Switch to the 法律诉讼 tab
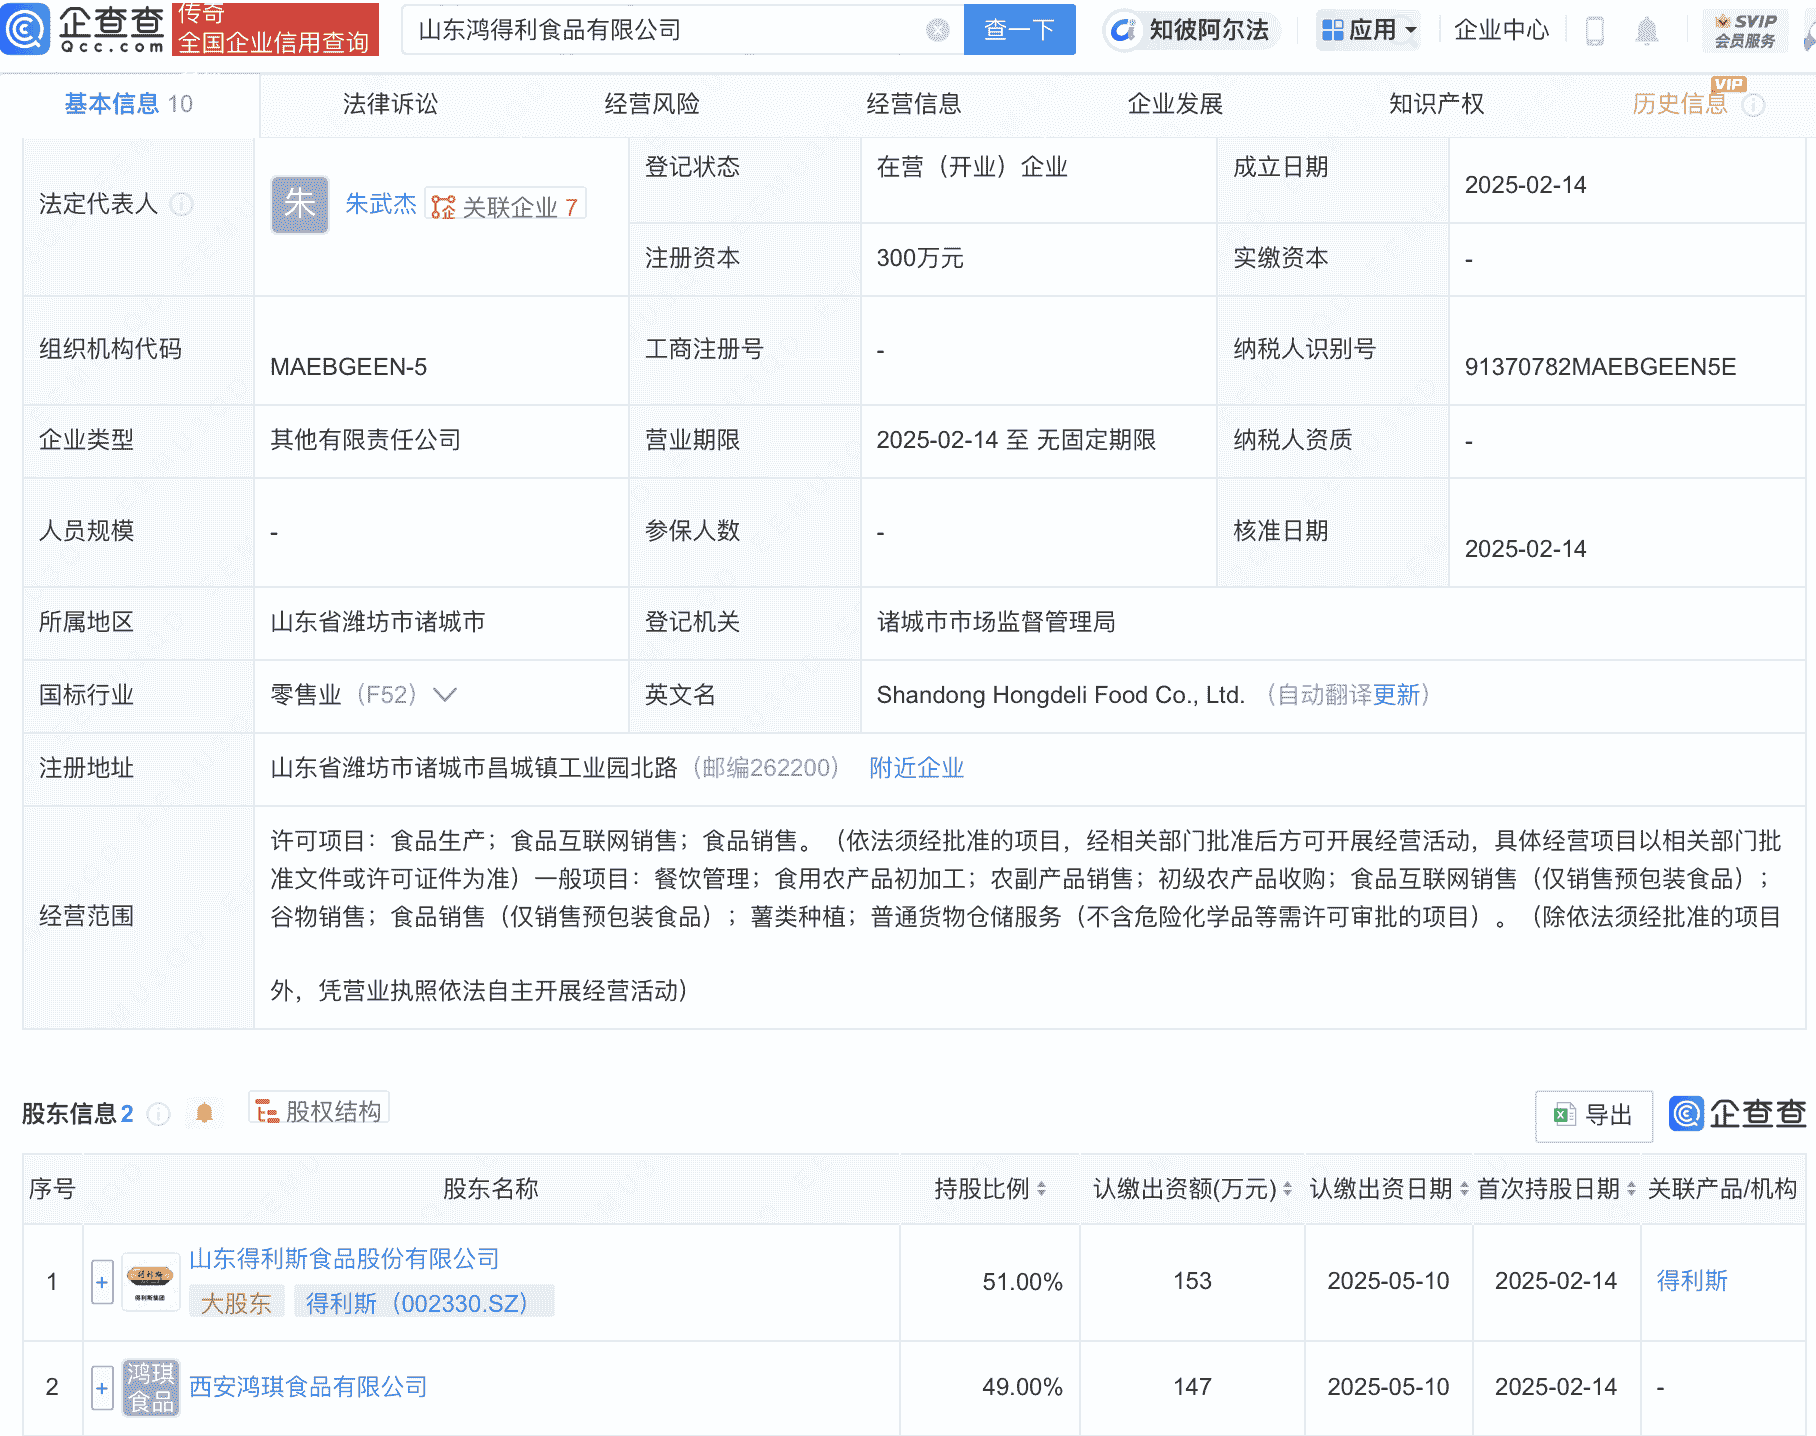Image resolution: width=1816 pixels, height=1436 pixels. 389,103
